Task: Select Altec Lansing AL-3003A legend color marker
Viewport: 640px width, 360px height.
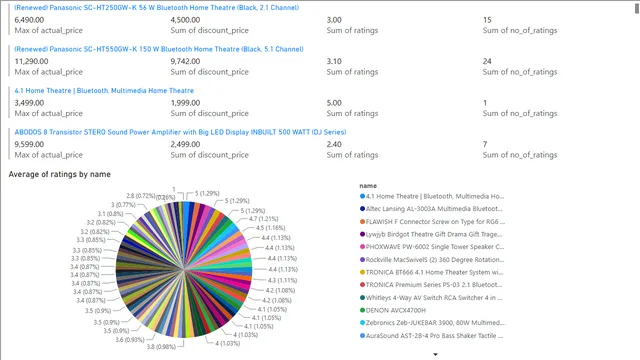Action: 362,209
